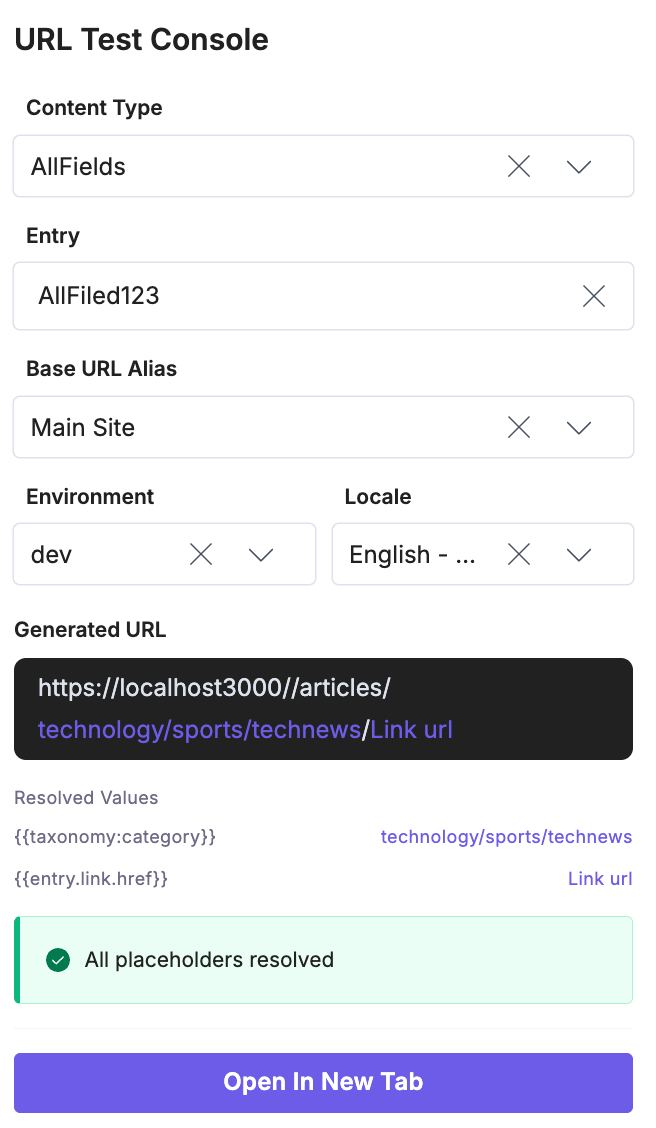The image size is (656, 1128).
Task: Expand the Content Type dropdown chevron
Action: tap(579, 167)
